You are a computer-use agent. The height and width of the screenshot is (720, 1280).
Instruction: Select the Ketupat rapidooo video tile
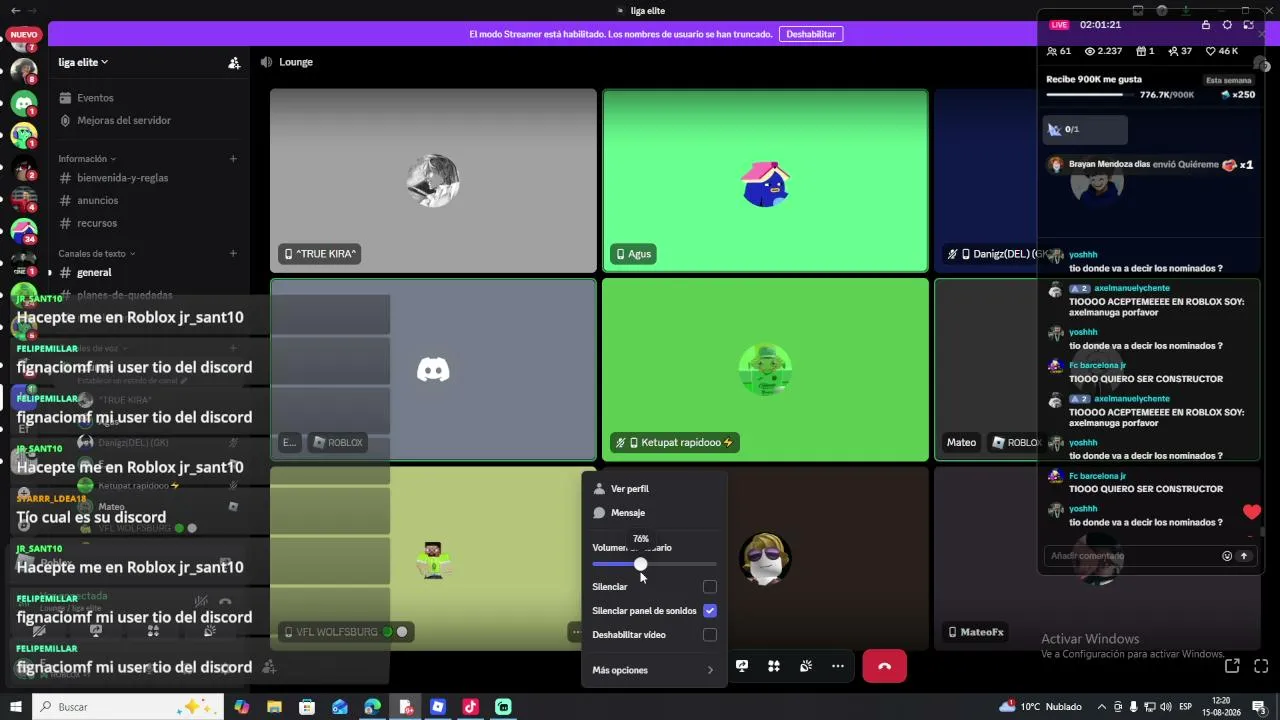(765, 370)
